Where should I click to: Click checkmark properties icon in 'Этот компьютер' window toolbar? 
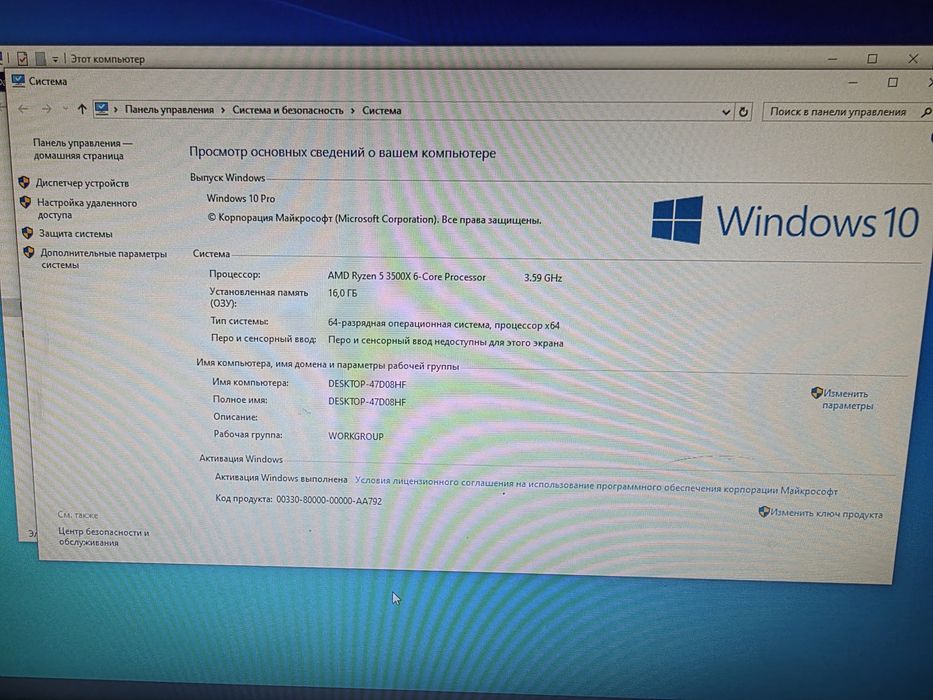click(22, 58)
